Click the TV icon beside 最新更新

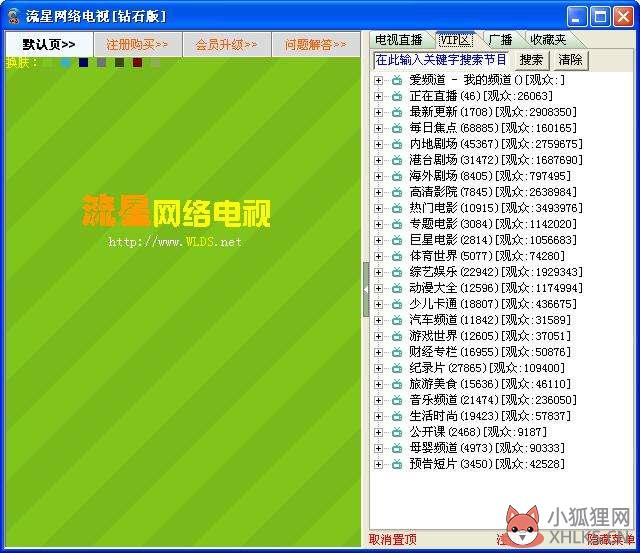click(x=397, y=112)
